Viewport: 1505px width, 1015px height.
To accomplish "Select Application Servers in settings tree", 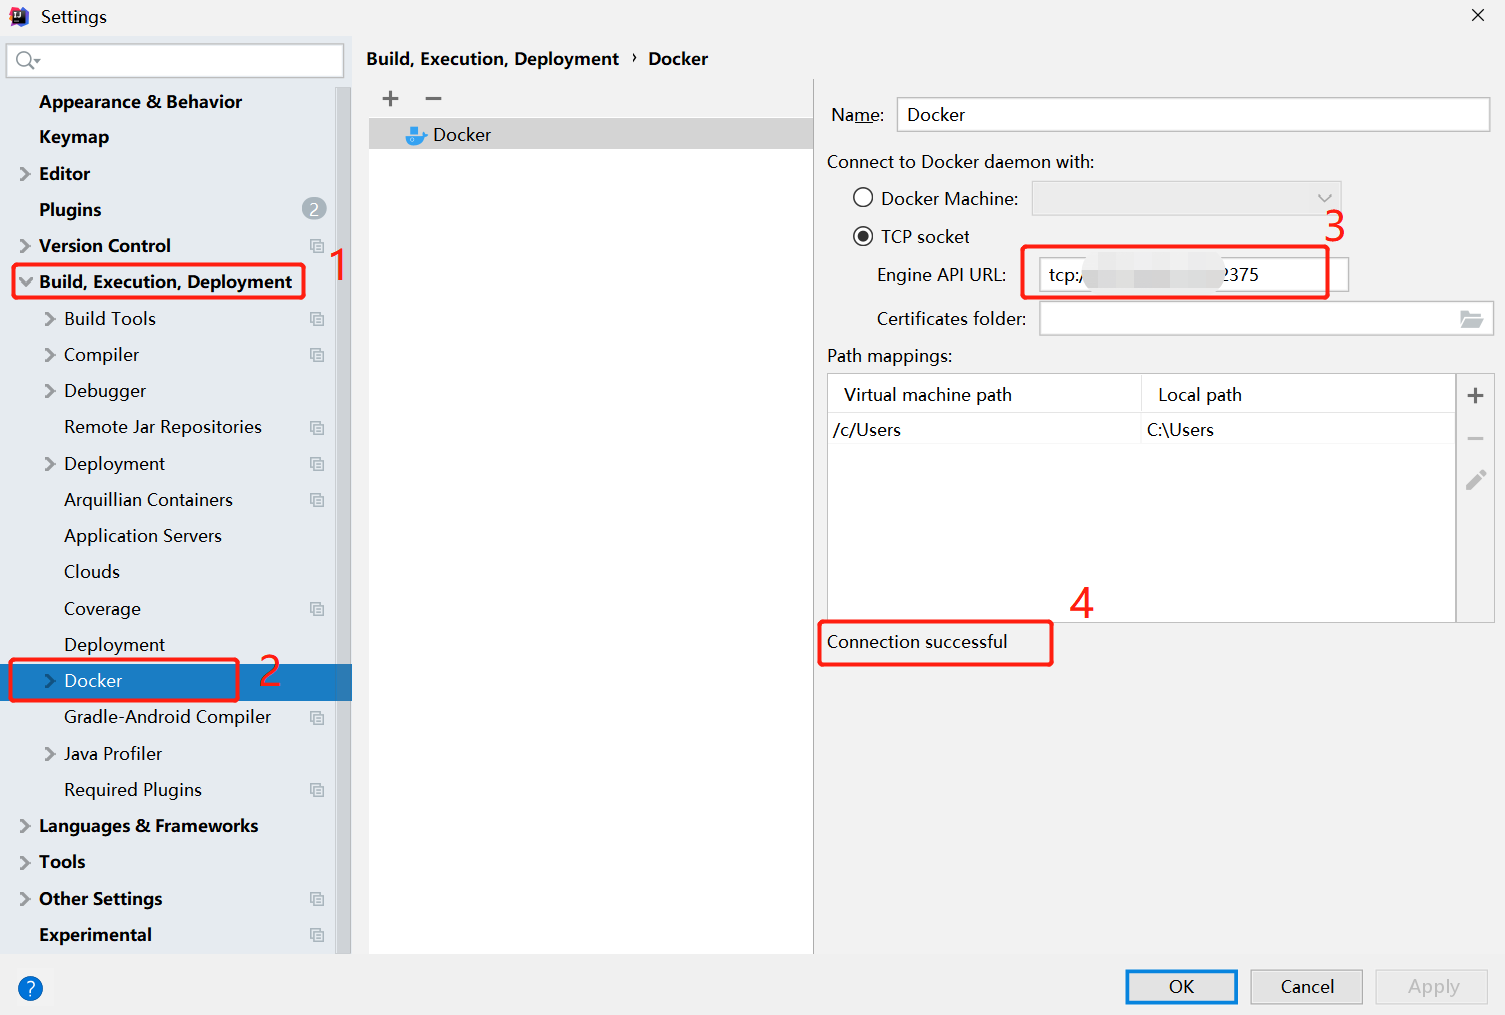I will click(x=143, y=536).
